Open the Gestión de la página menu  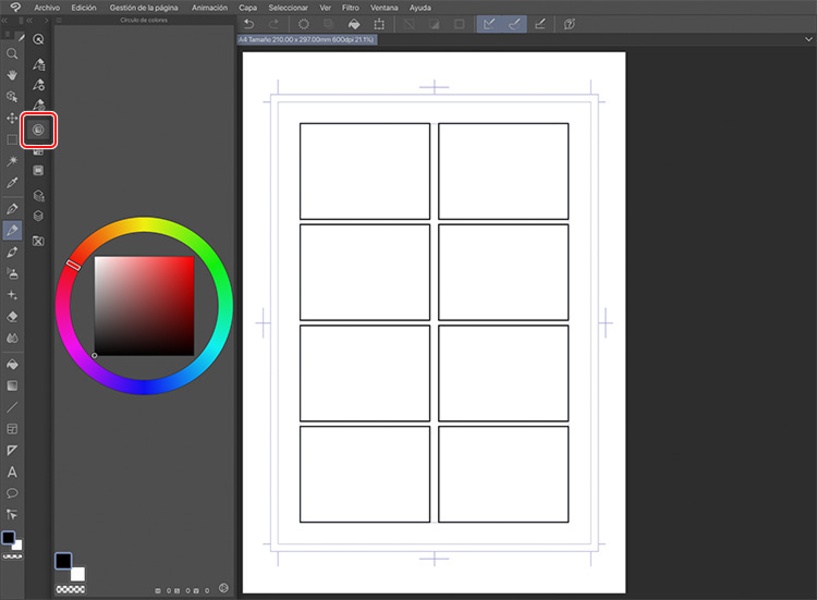point(144,7)
